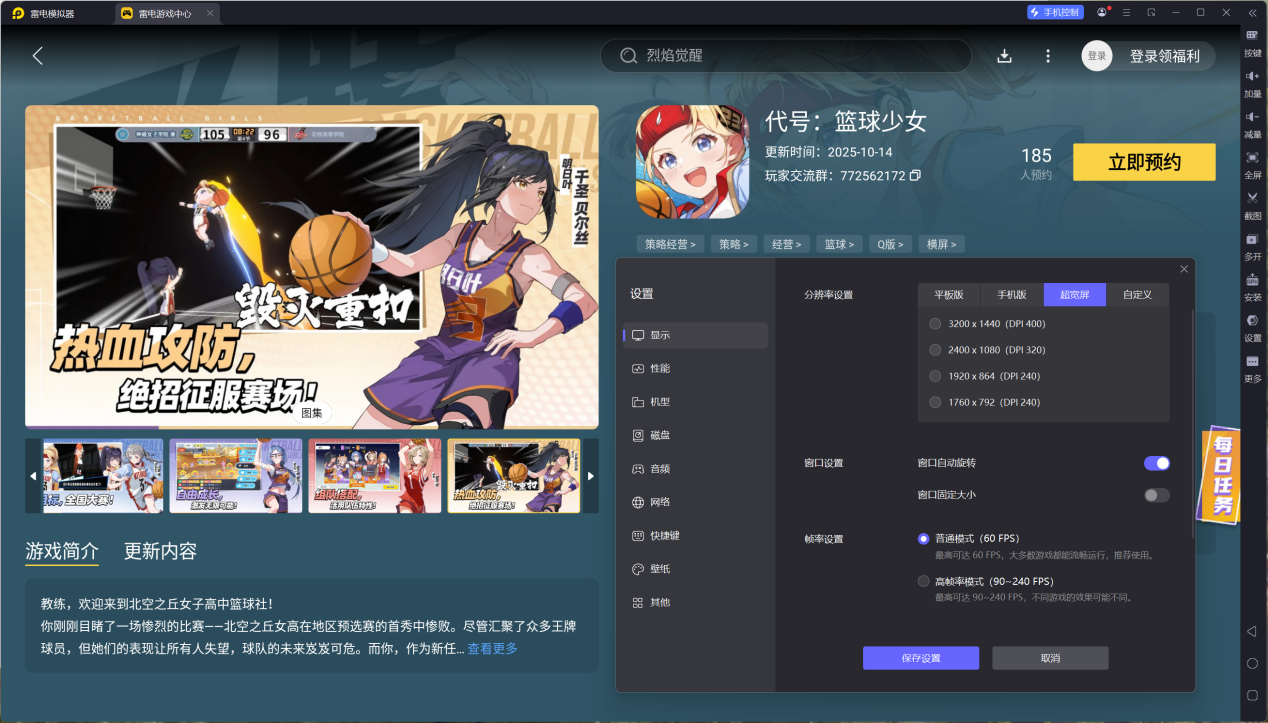Screen dimensions: 1268x723
Task: Open the 多开 multi-instance tool
Action: point(1252,244)
